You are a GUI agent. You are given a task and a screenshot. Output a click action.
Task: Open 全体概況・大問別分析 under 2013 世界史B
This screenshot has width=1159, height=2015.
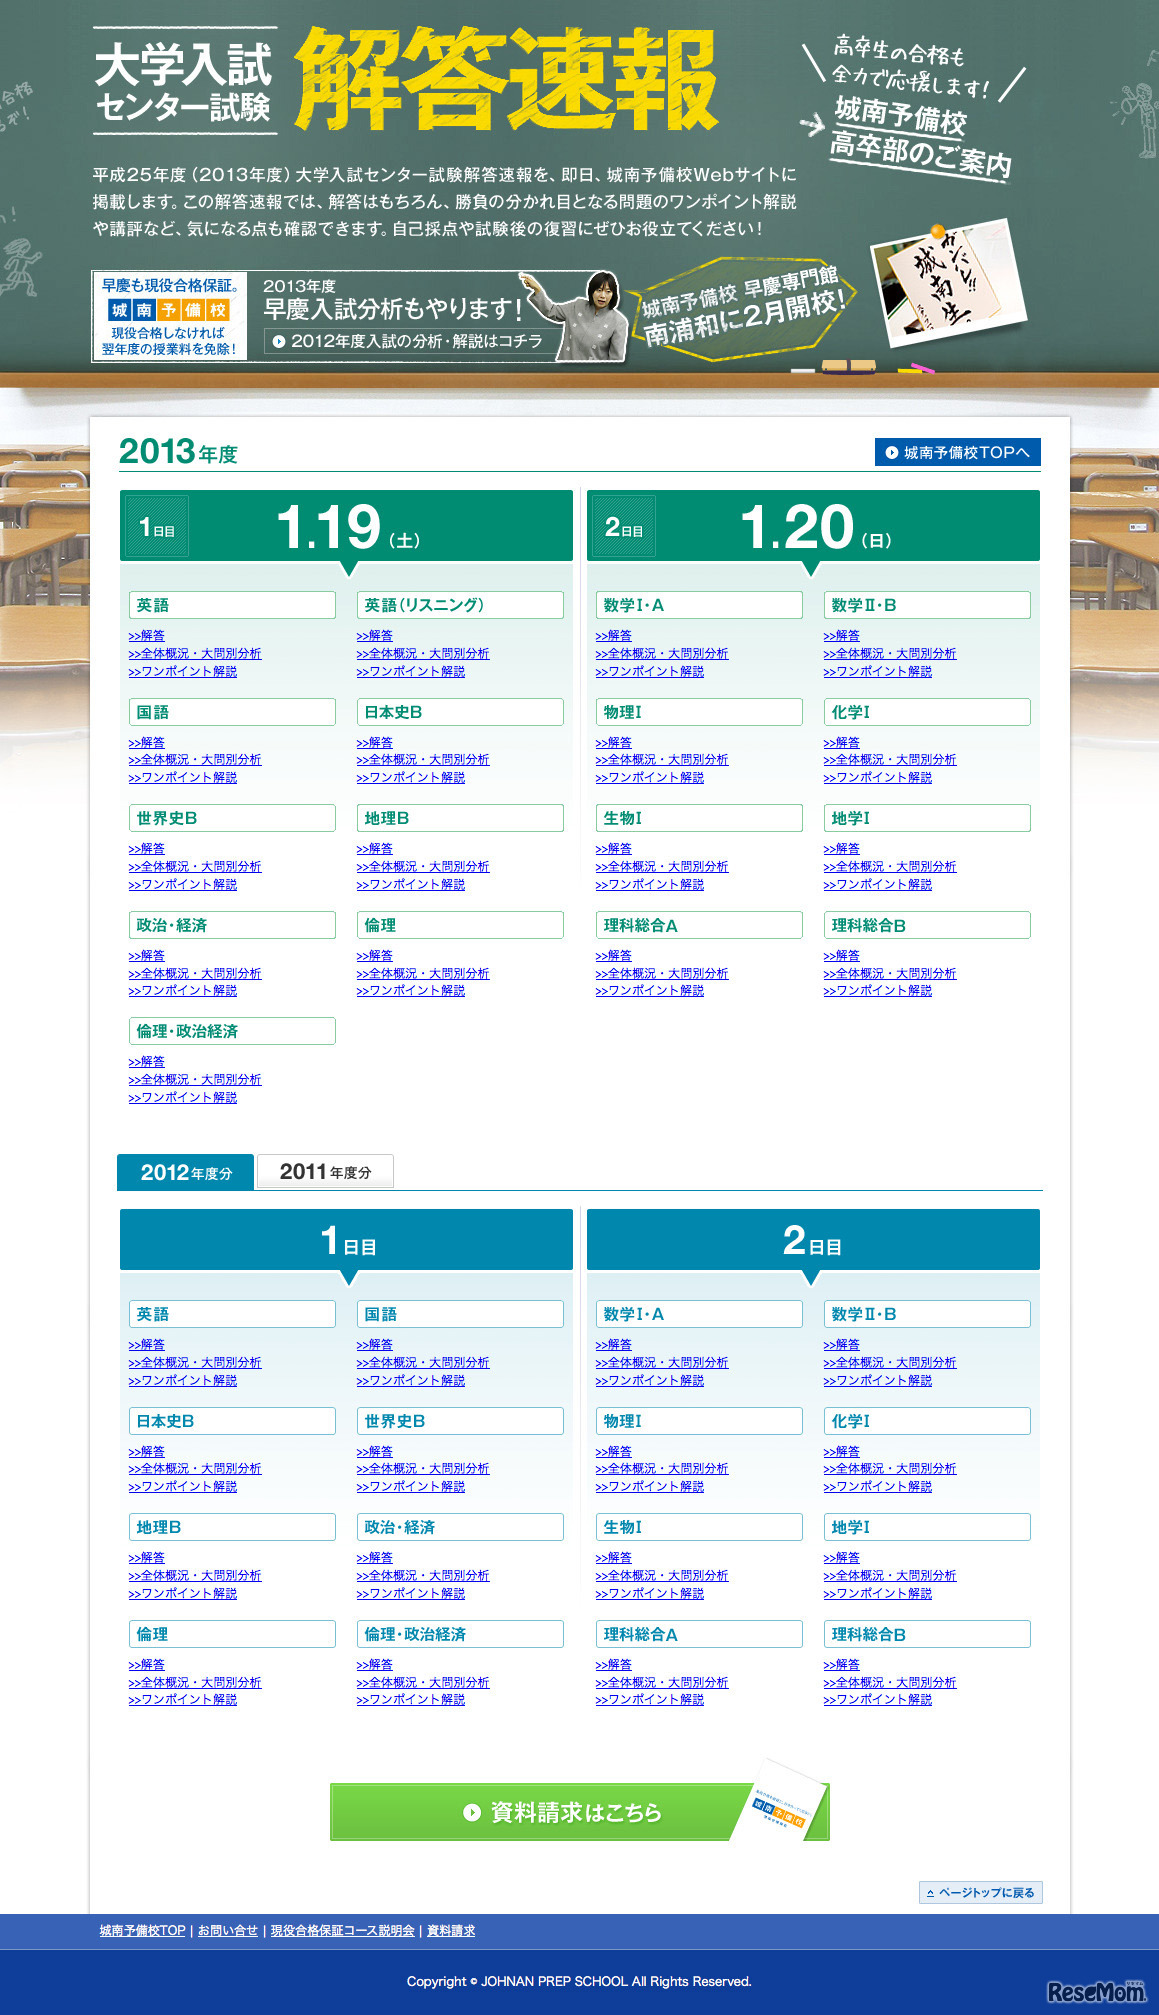pyautogui.click(x=194, y=866)
